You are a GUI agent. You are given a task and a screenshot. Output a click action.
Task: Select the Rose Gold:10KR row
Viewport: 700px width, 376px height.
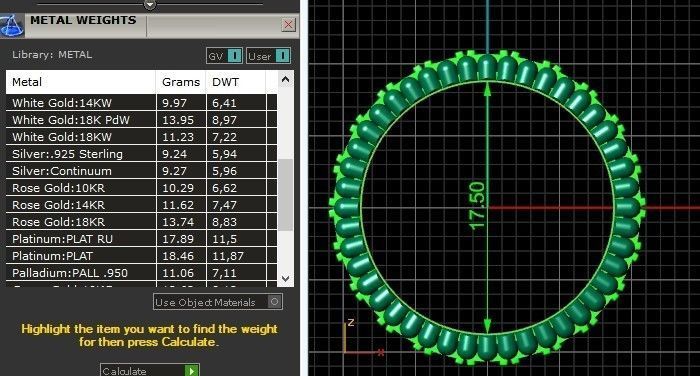[x=141, y=188]
